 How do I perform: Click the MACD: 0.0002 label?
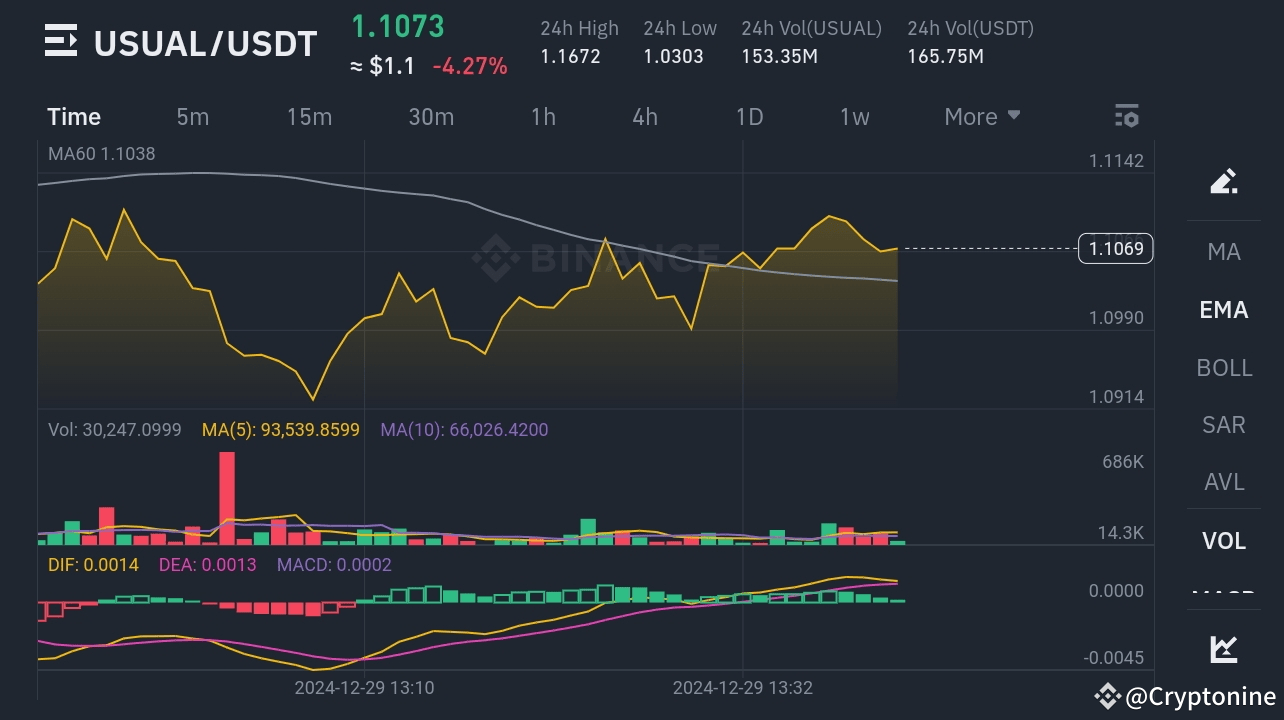click(x=334, y=564)
